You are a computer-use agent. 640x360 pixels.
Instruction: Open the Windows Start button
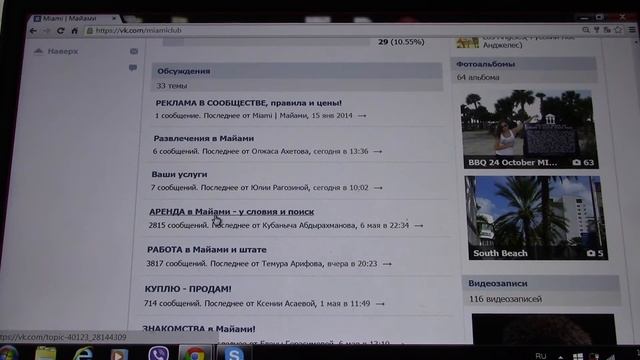[x=8, y=353]
